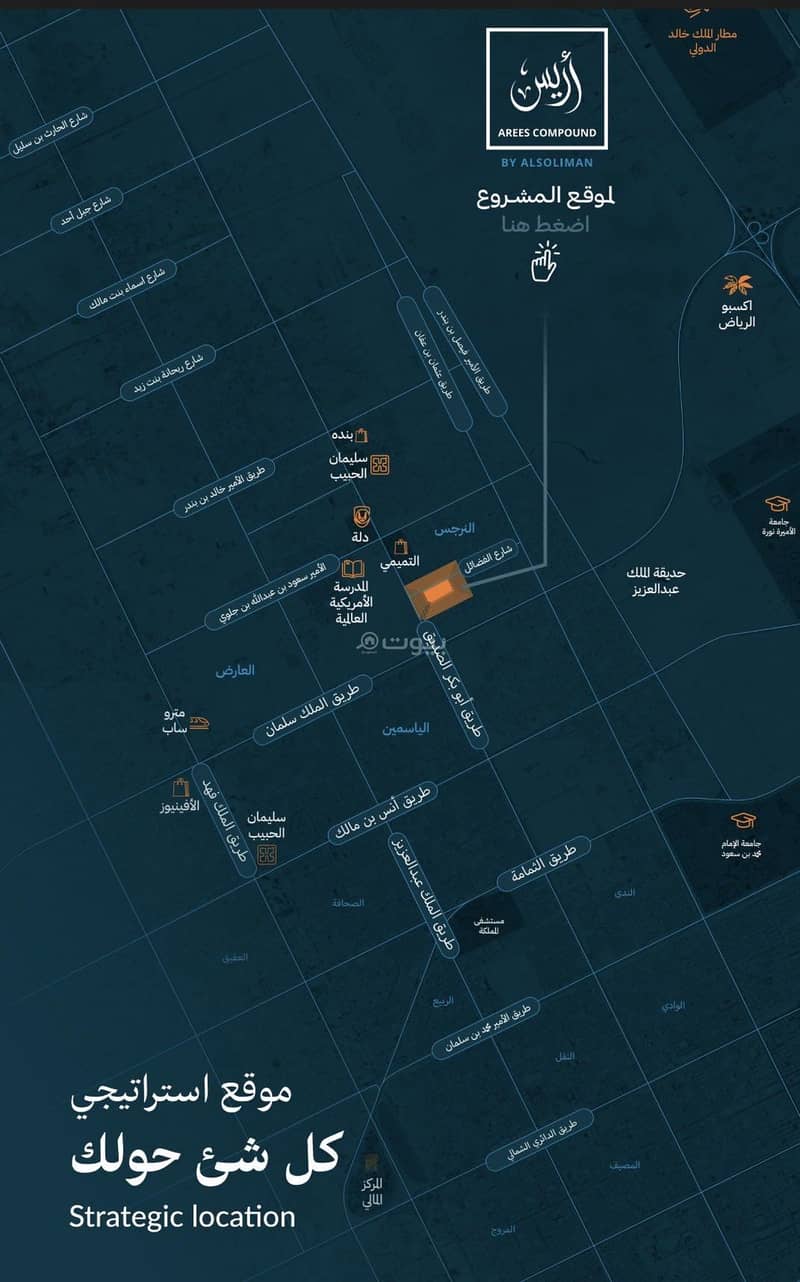Screen dimensions: 800x1282
Task: Select the orange project site block
Action: [x=440, y=589]
